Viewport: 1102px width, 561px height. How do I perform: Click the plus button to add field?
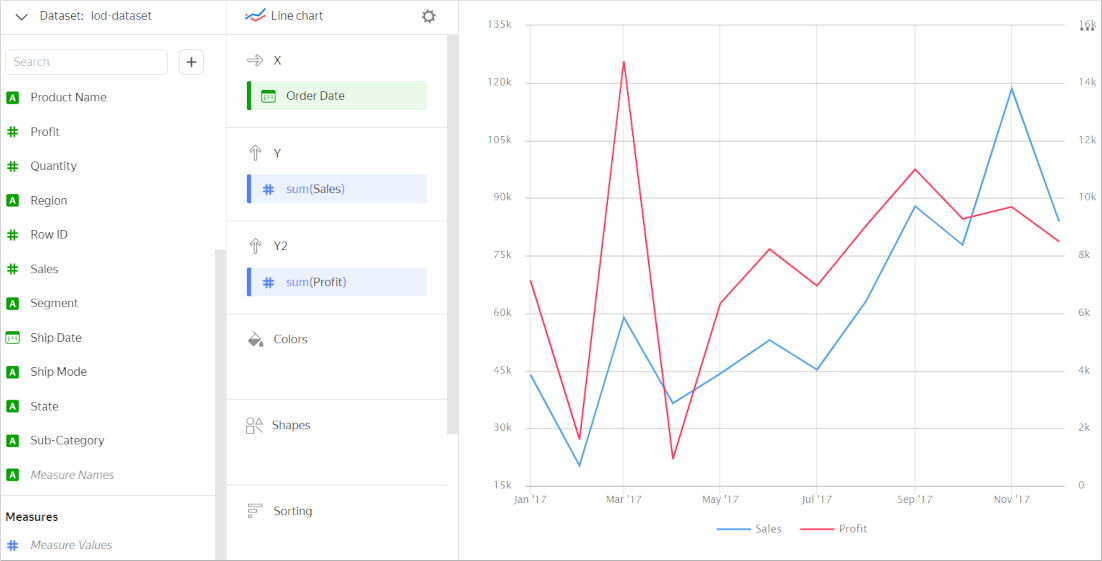pyautogui.click(x=192, y=62)
